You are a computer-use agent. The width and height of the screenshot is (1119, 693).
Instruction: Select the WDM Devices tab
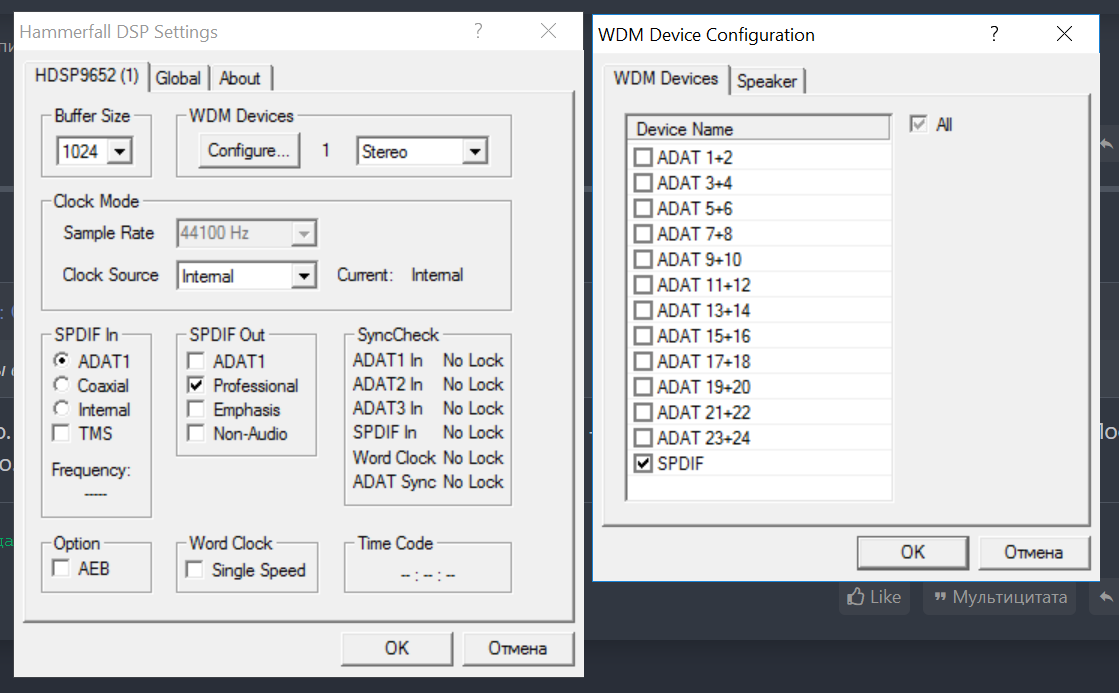click(x=666, y=79)
